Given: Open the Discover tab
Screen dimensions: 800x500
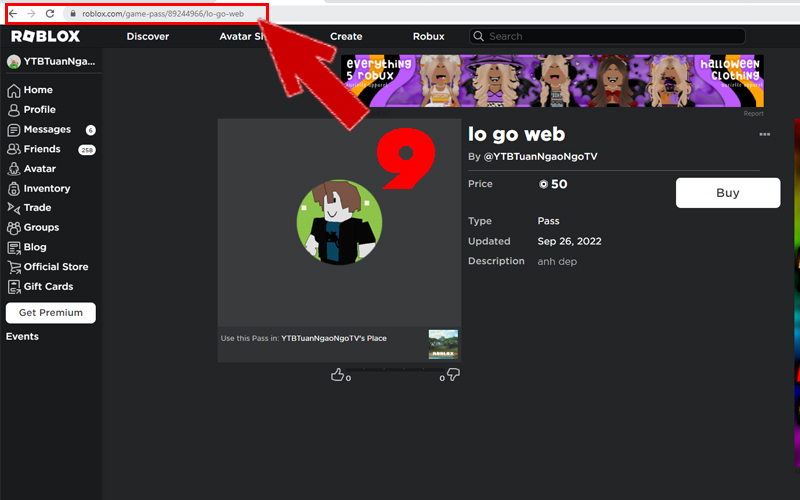Looking at the screenshot, I should tap(148, 36).
